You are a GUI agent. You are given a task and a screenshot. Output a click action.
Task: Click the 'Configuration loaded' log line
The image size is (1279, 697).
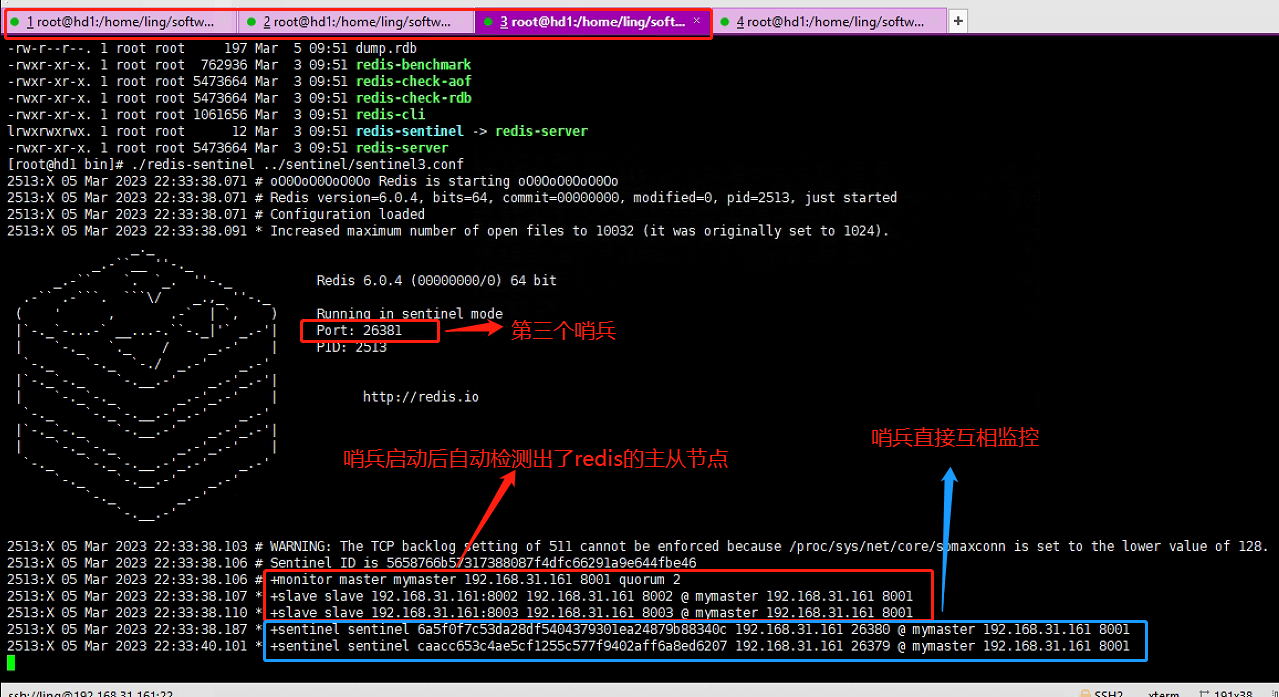[347, 214]
